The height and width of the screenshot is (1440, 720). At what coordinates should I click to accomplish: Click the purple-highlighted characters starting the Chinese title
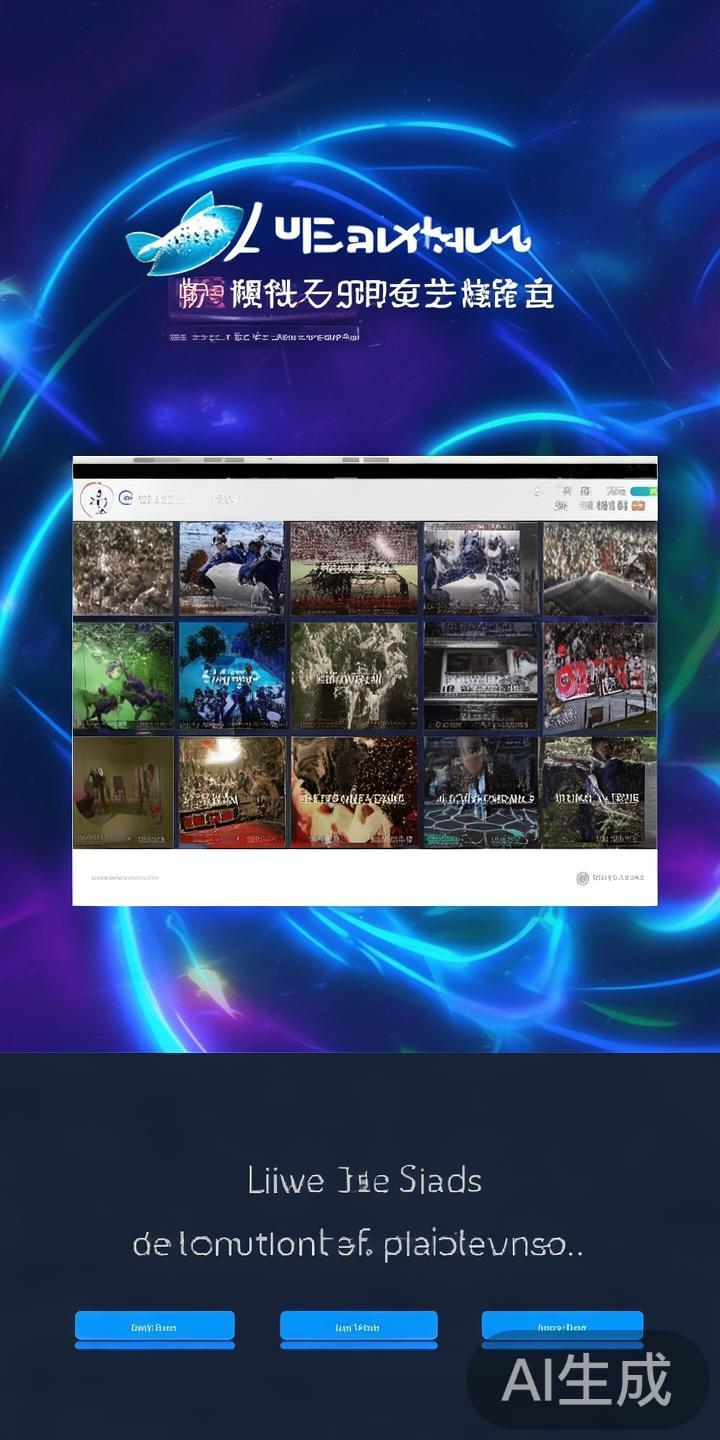click(197, 295)
